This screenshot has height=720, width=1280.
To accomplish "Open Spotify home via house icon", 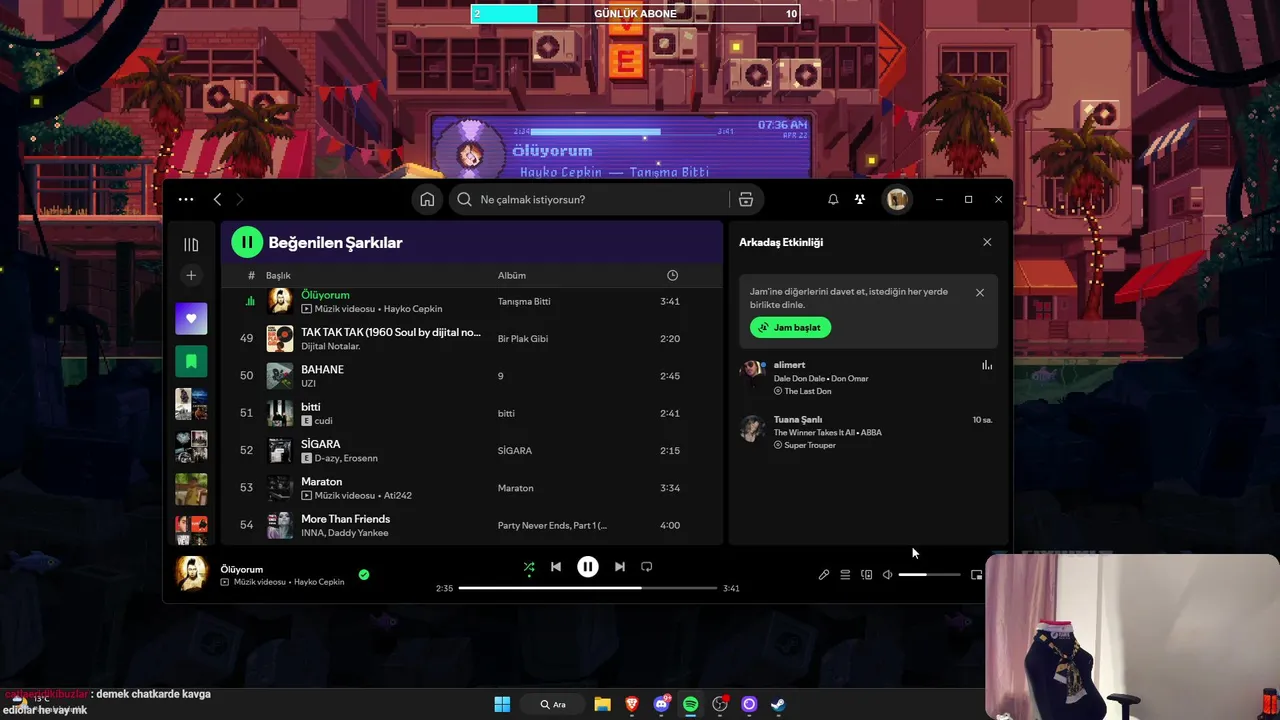I will coord(427,199).
